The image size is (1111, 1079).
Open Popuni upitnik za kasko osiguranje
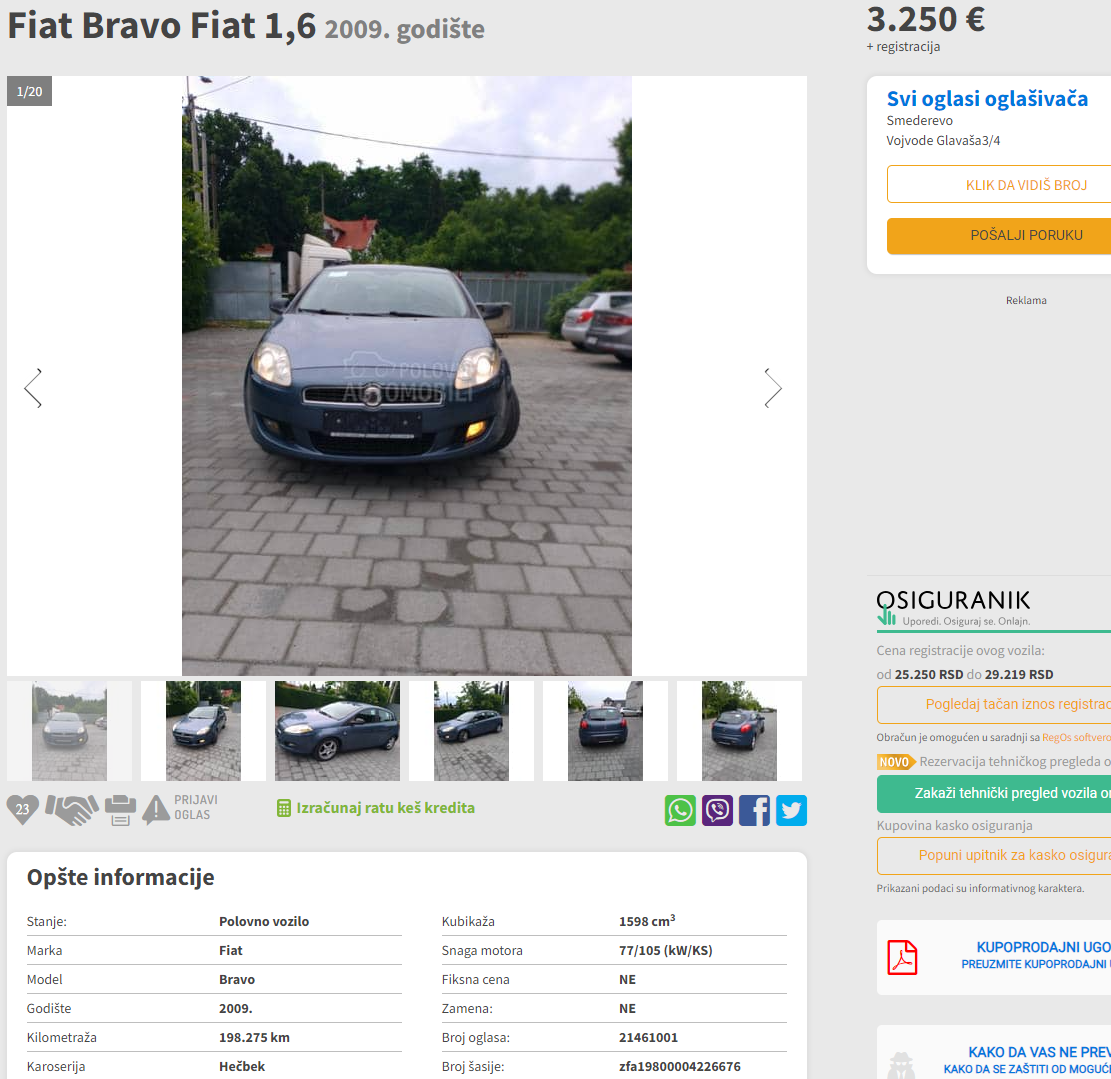pos(993,855)
